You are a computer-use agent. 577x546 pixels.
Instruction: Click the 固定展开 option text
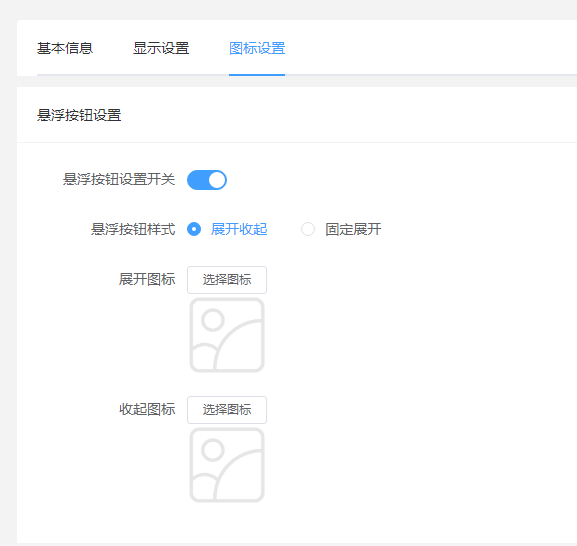tap(353, 229)
